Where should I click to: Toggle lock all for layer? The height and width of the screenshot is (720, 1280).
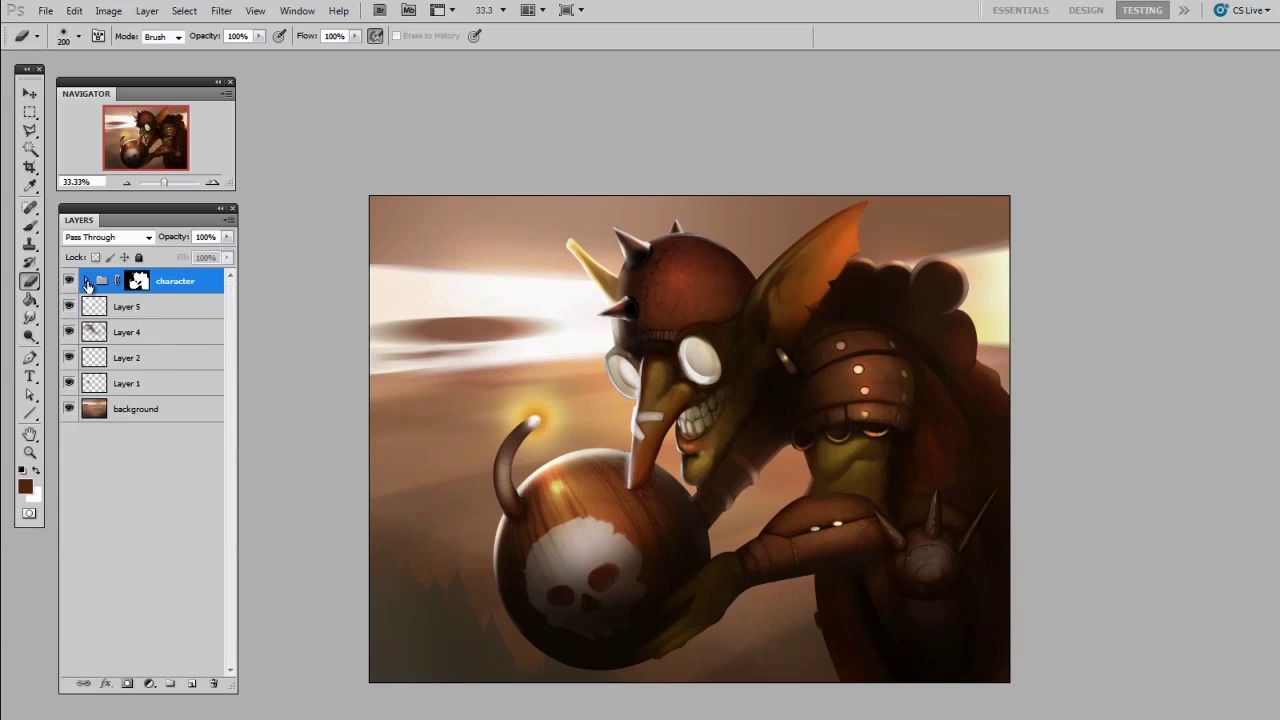point(139,258)
